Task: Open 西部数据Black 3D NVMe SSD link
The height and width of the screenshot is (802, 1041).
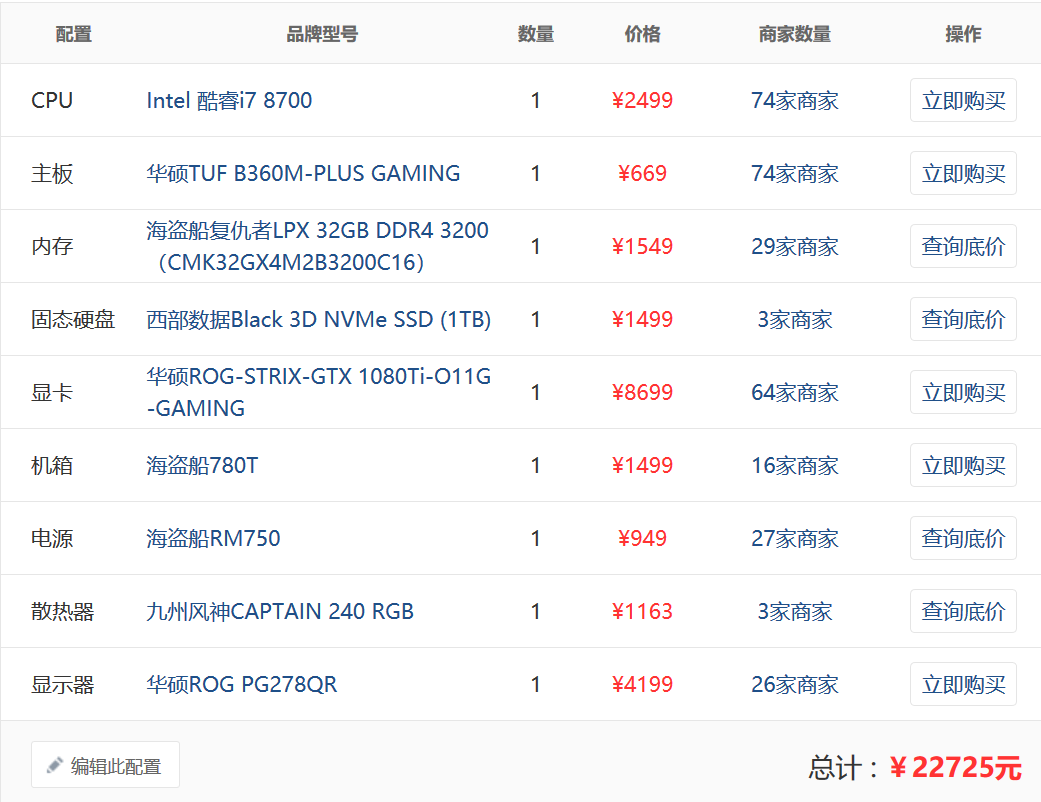Action: point(318,319)
